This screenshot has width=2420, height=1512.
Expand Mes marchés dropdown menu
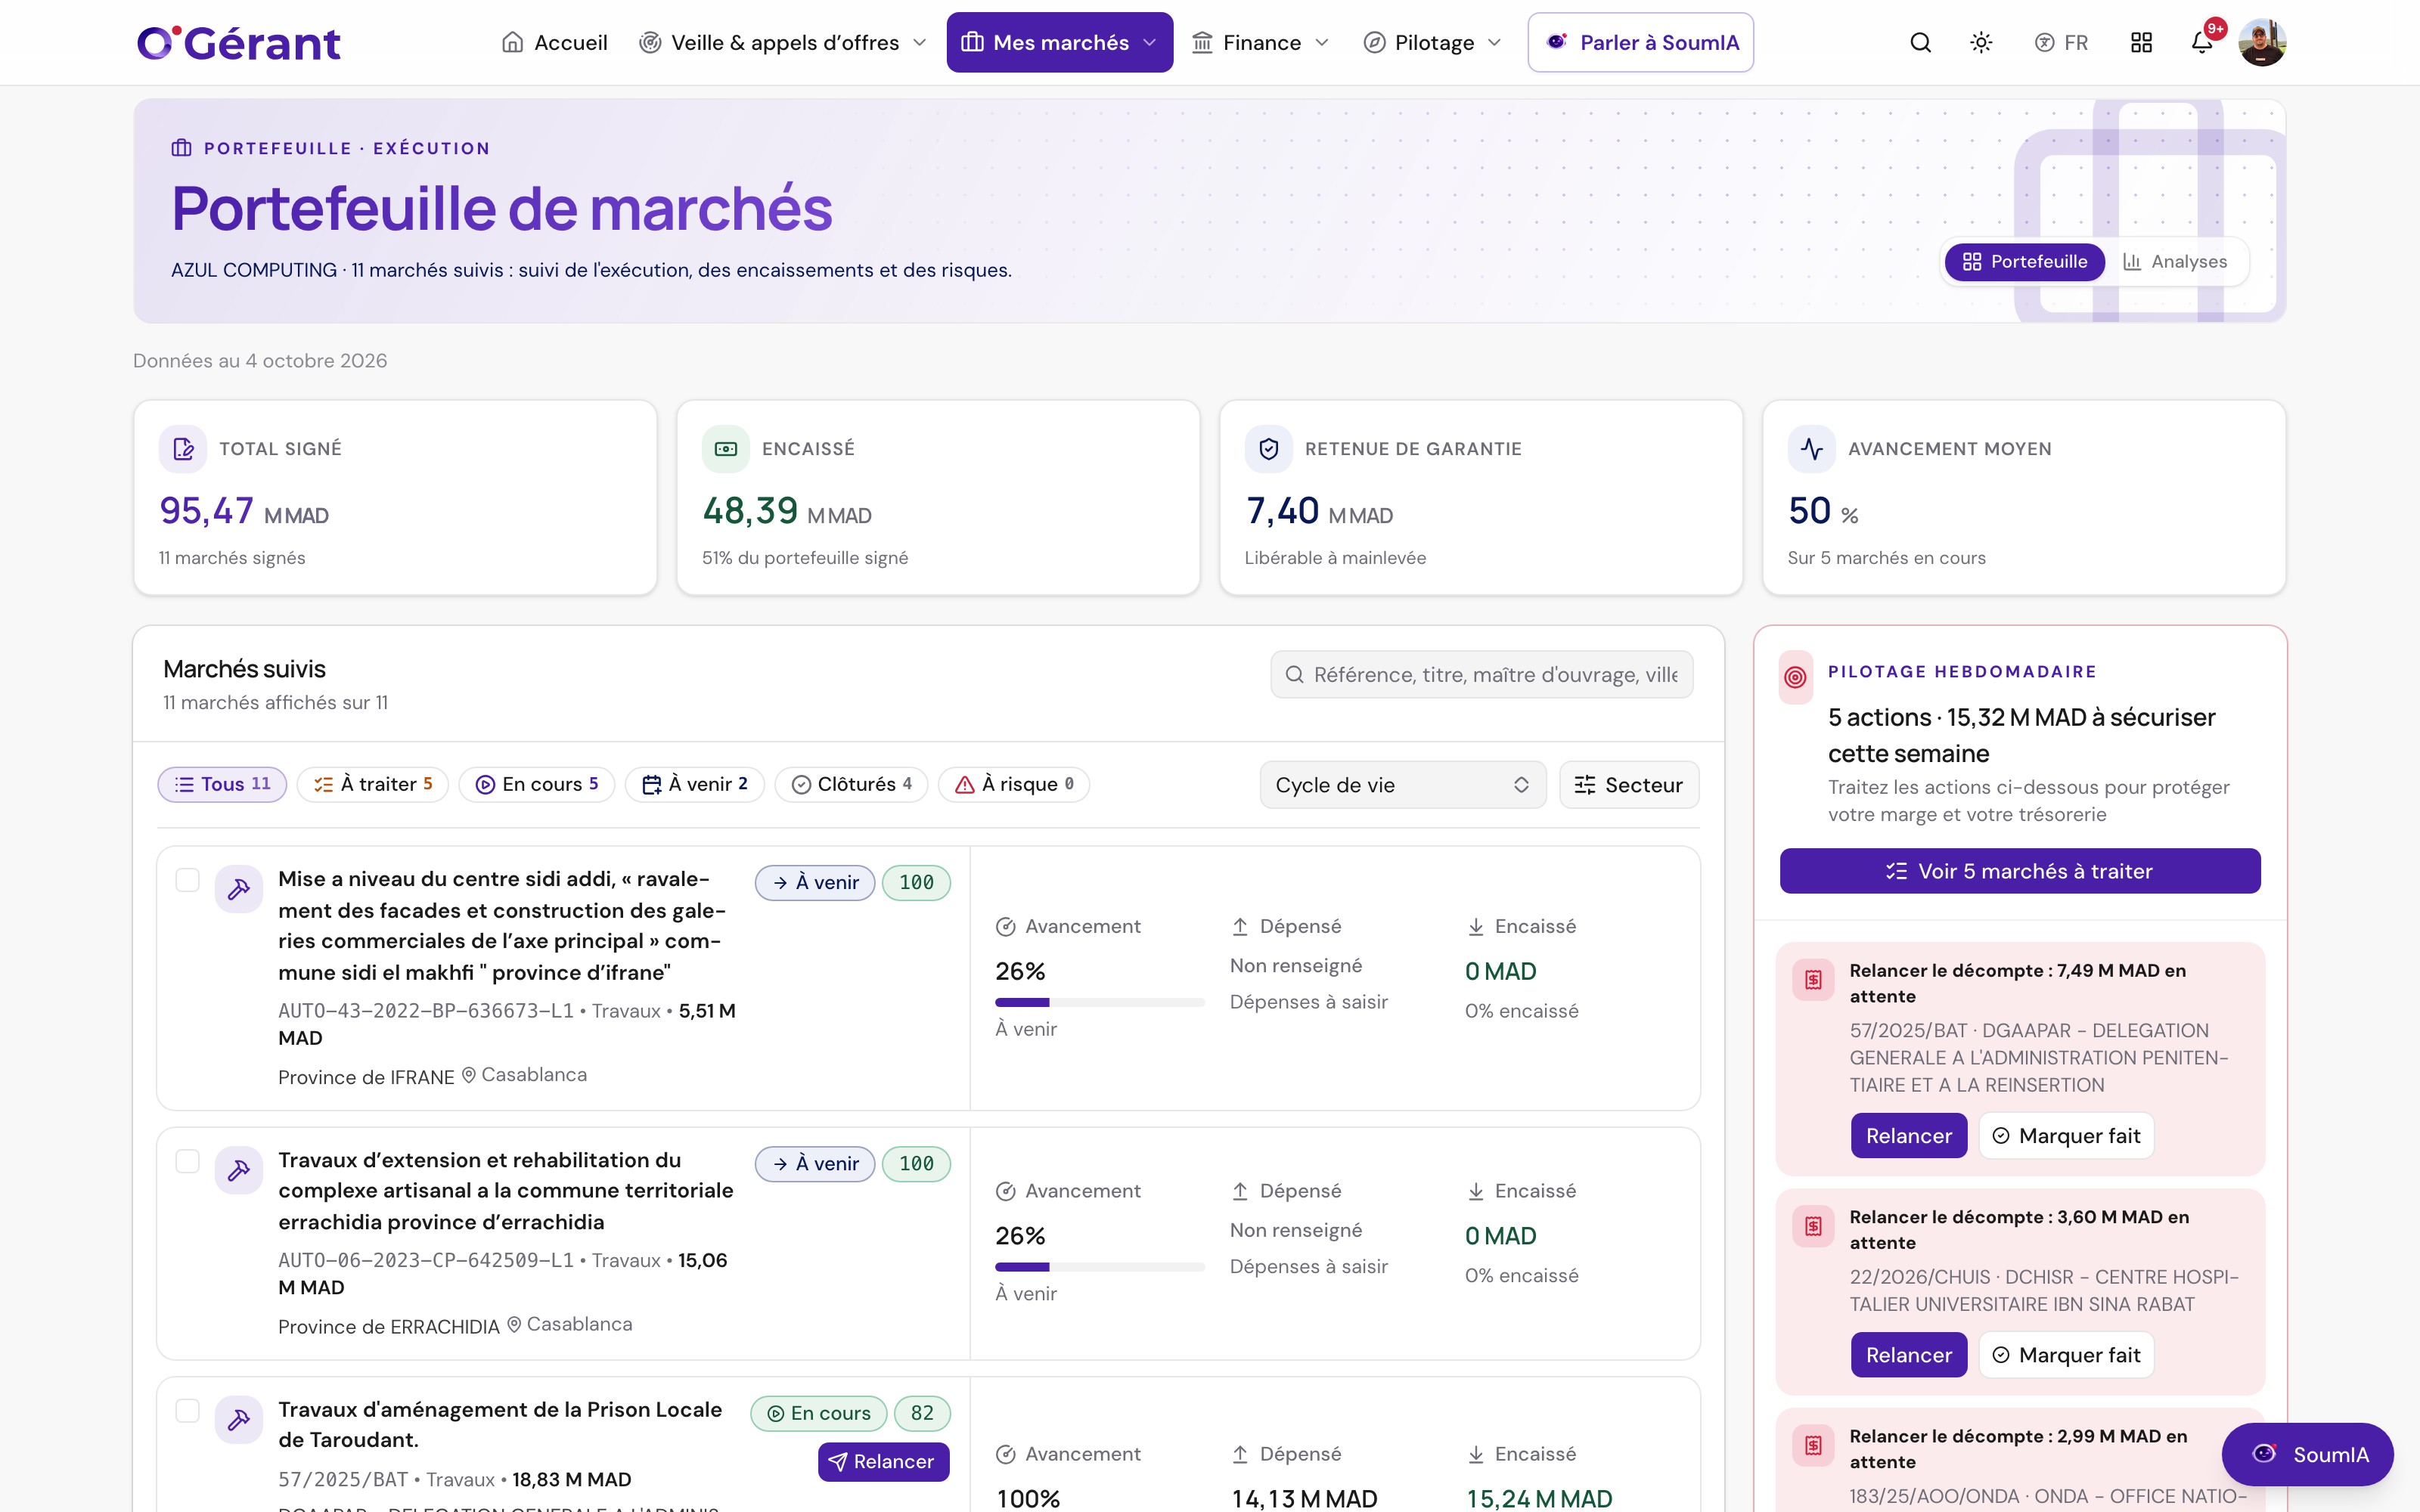pos(1060,42)
